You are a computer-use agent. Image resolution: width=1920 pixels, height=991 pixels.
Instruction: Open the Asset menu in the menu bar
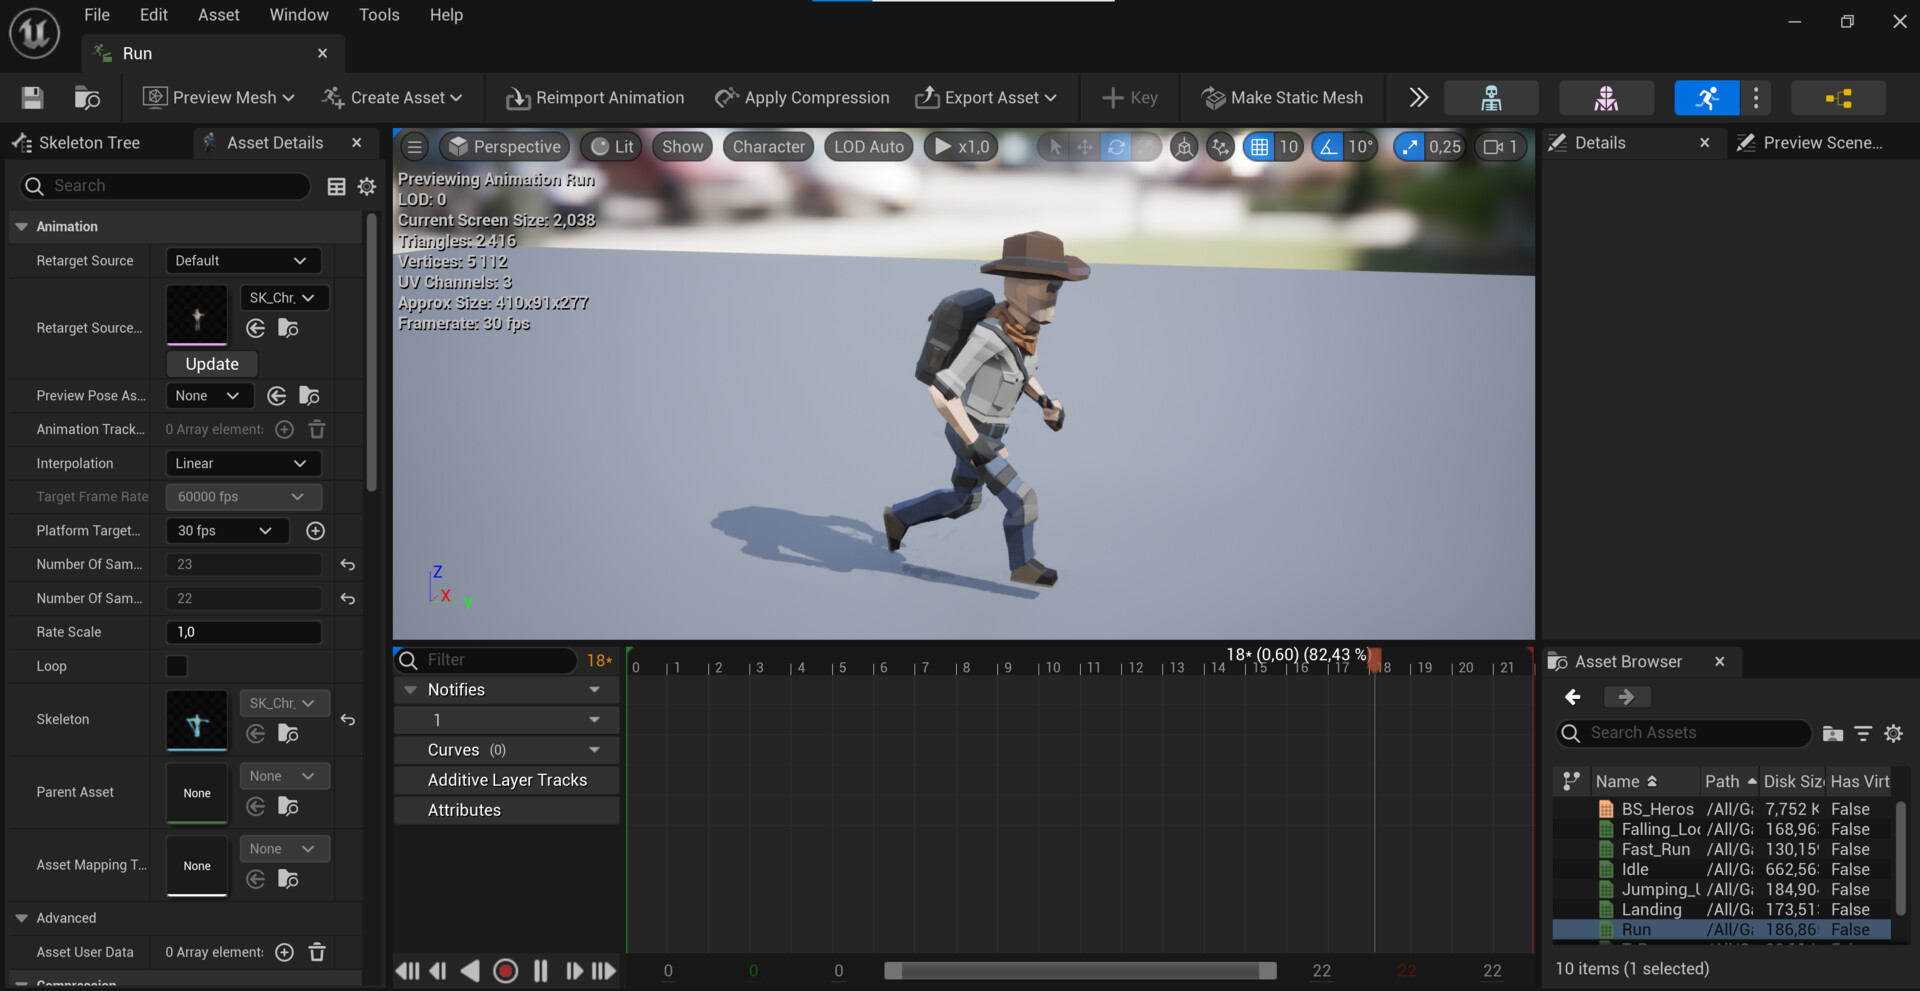point(218,14)
